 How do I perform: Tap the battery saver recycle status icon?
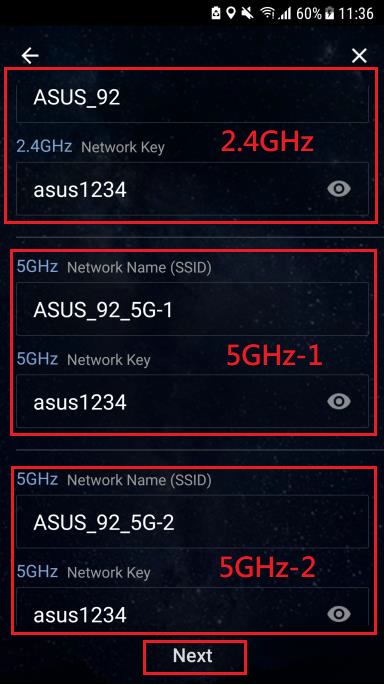(x=216, y=13)
